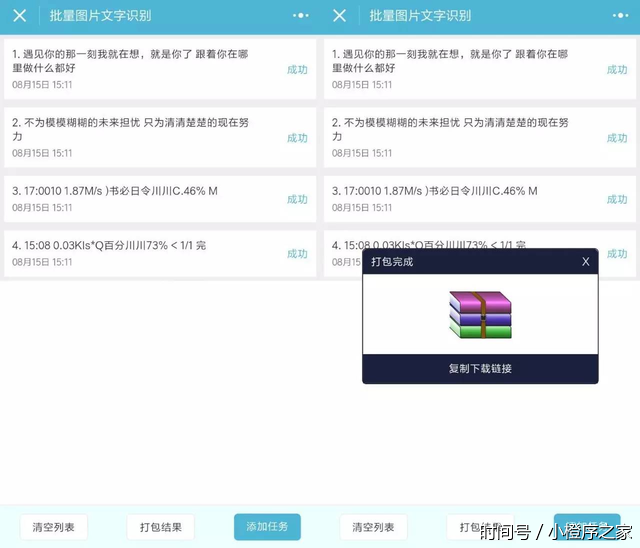
Task: Click 成功 status of result 3, screen showing 打包完成
Action: coord(617,200)
